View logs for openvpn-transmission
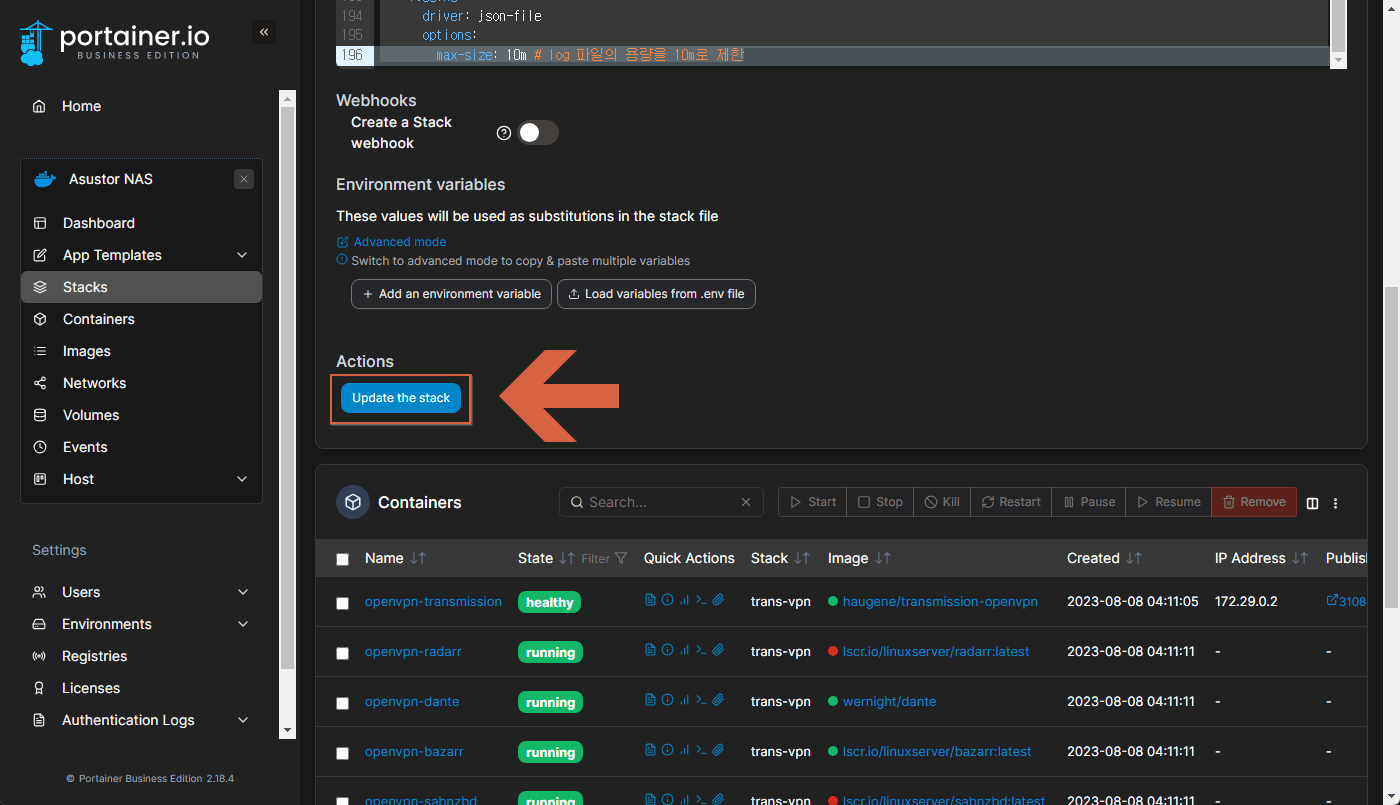Viewport: 1400px width, 805px height. pyautogui.click(x=650, y=600)
